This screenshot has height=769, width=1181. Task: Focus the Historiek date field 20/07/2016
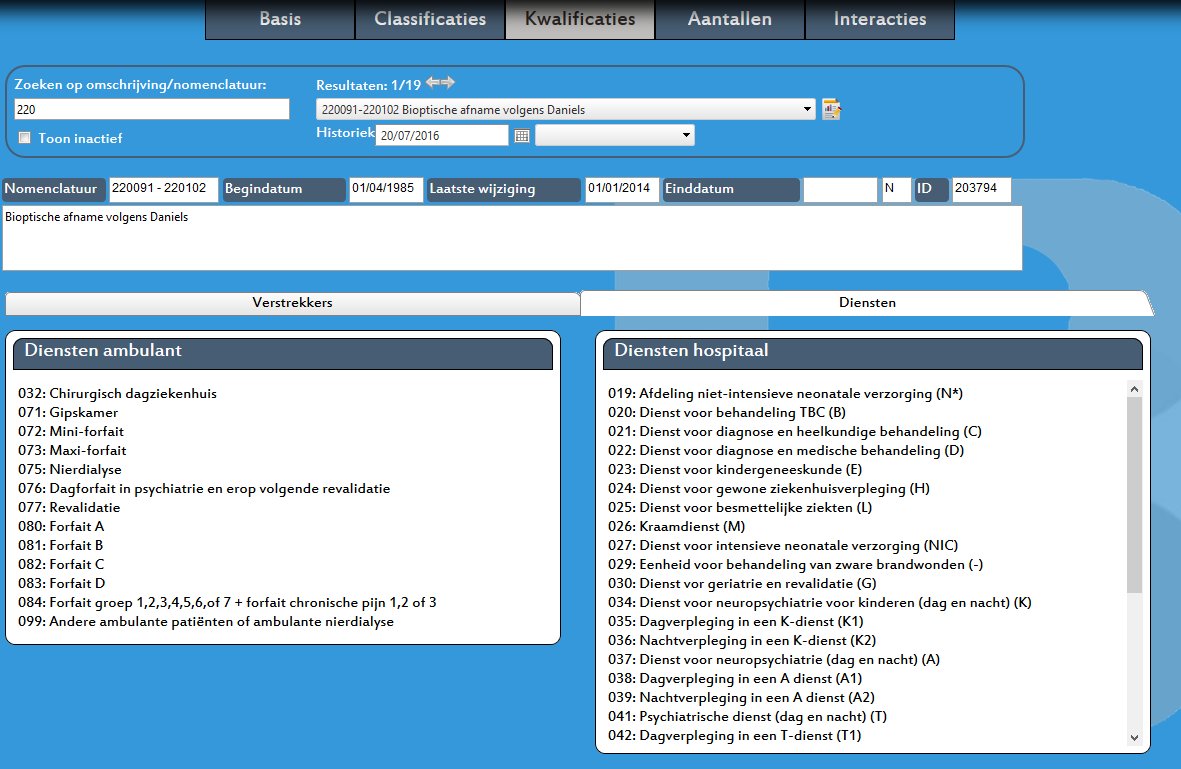[442, 136]
